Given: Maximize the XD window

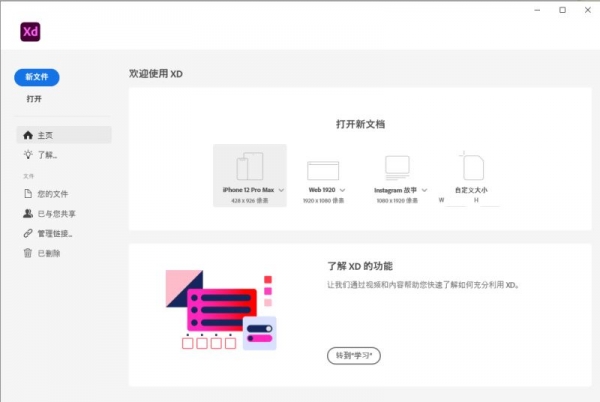Looking at the screenshot, I should pyautogui.click(x=562, y=10).
